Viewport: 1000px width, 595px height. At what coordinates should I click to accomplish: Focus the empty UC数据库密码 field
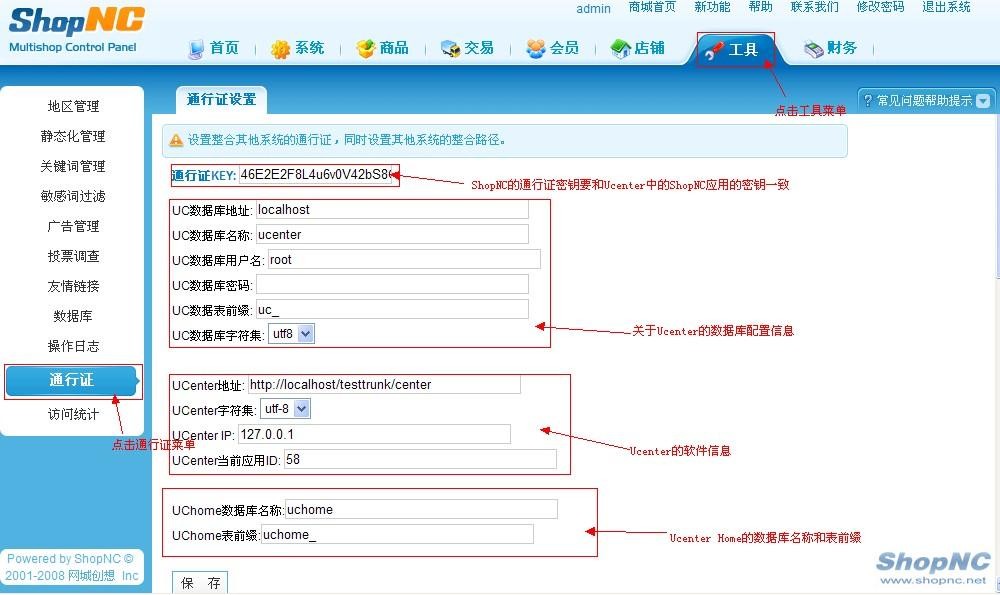[392, 284]
